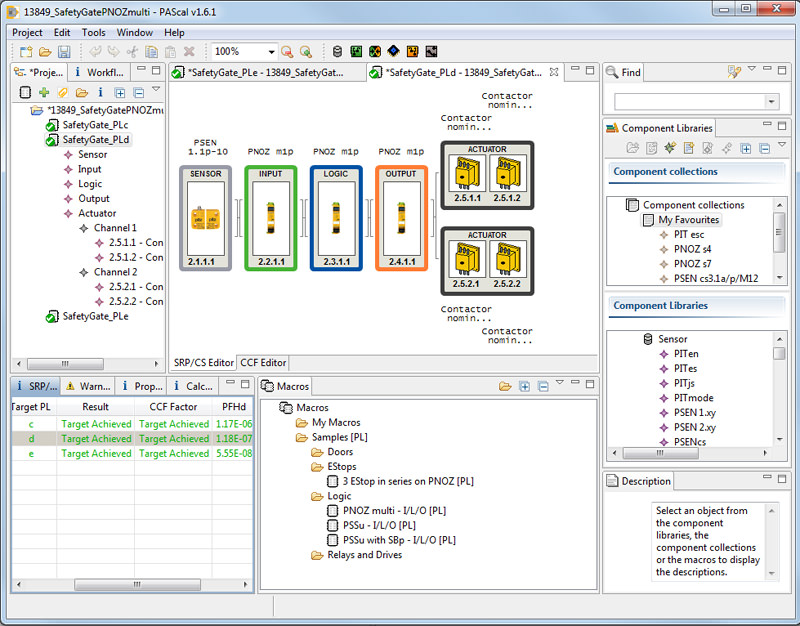The height and width of the screenshot is (626, 800).
Task: Open the 100% zoom level dropdown
Action: pyautogui.click(x=271, y=52)
